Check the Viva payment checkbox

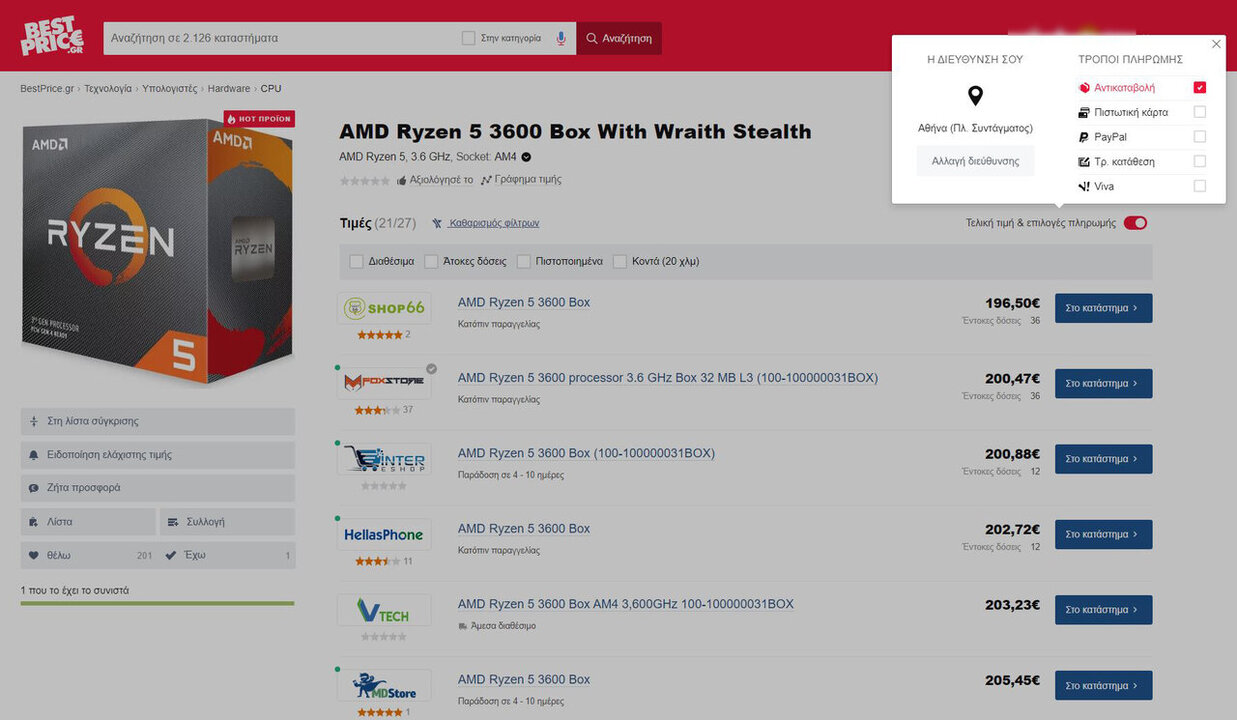(1200, 186)
